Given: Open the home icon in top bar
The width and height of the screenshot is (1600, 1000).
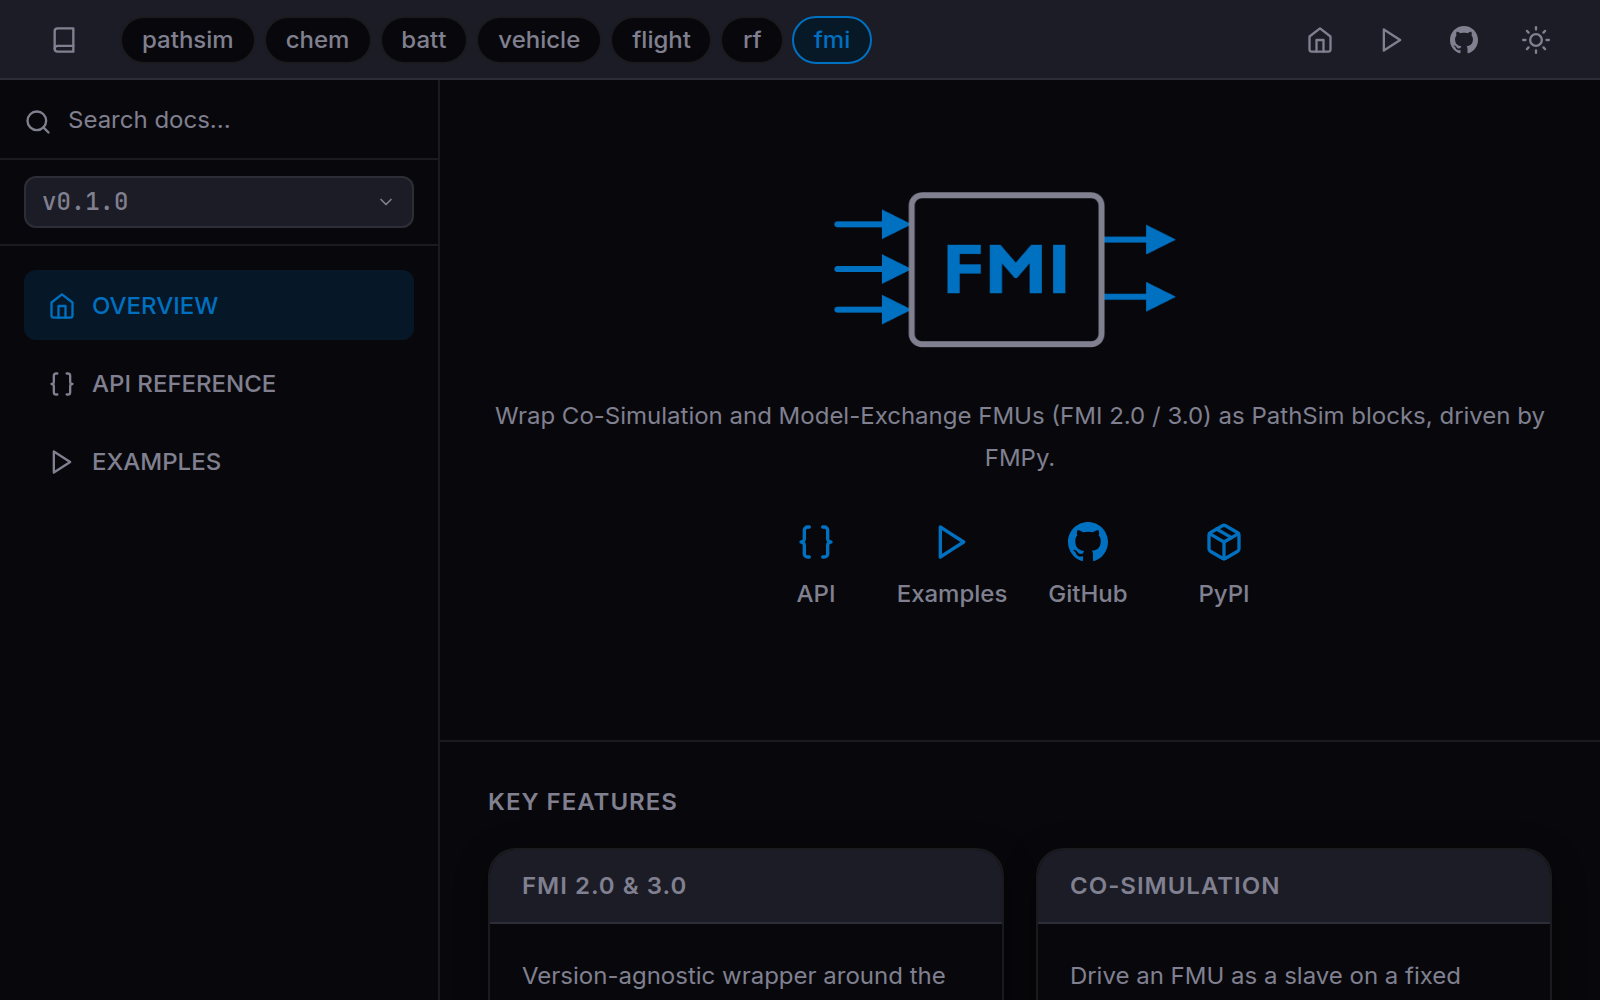Looking at the screenshot, I should pyautogui.click(x=1320, y=40).
